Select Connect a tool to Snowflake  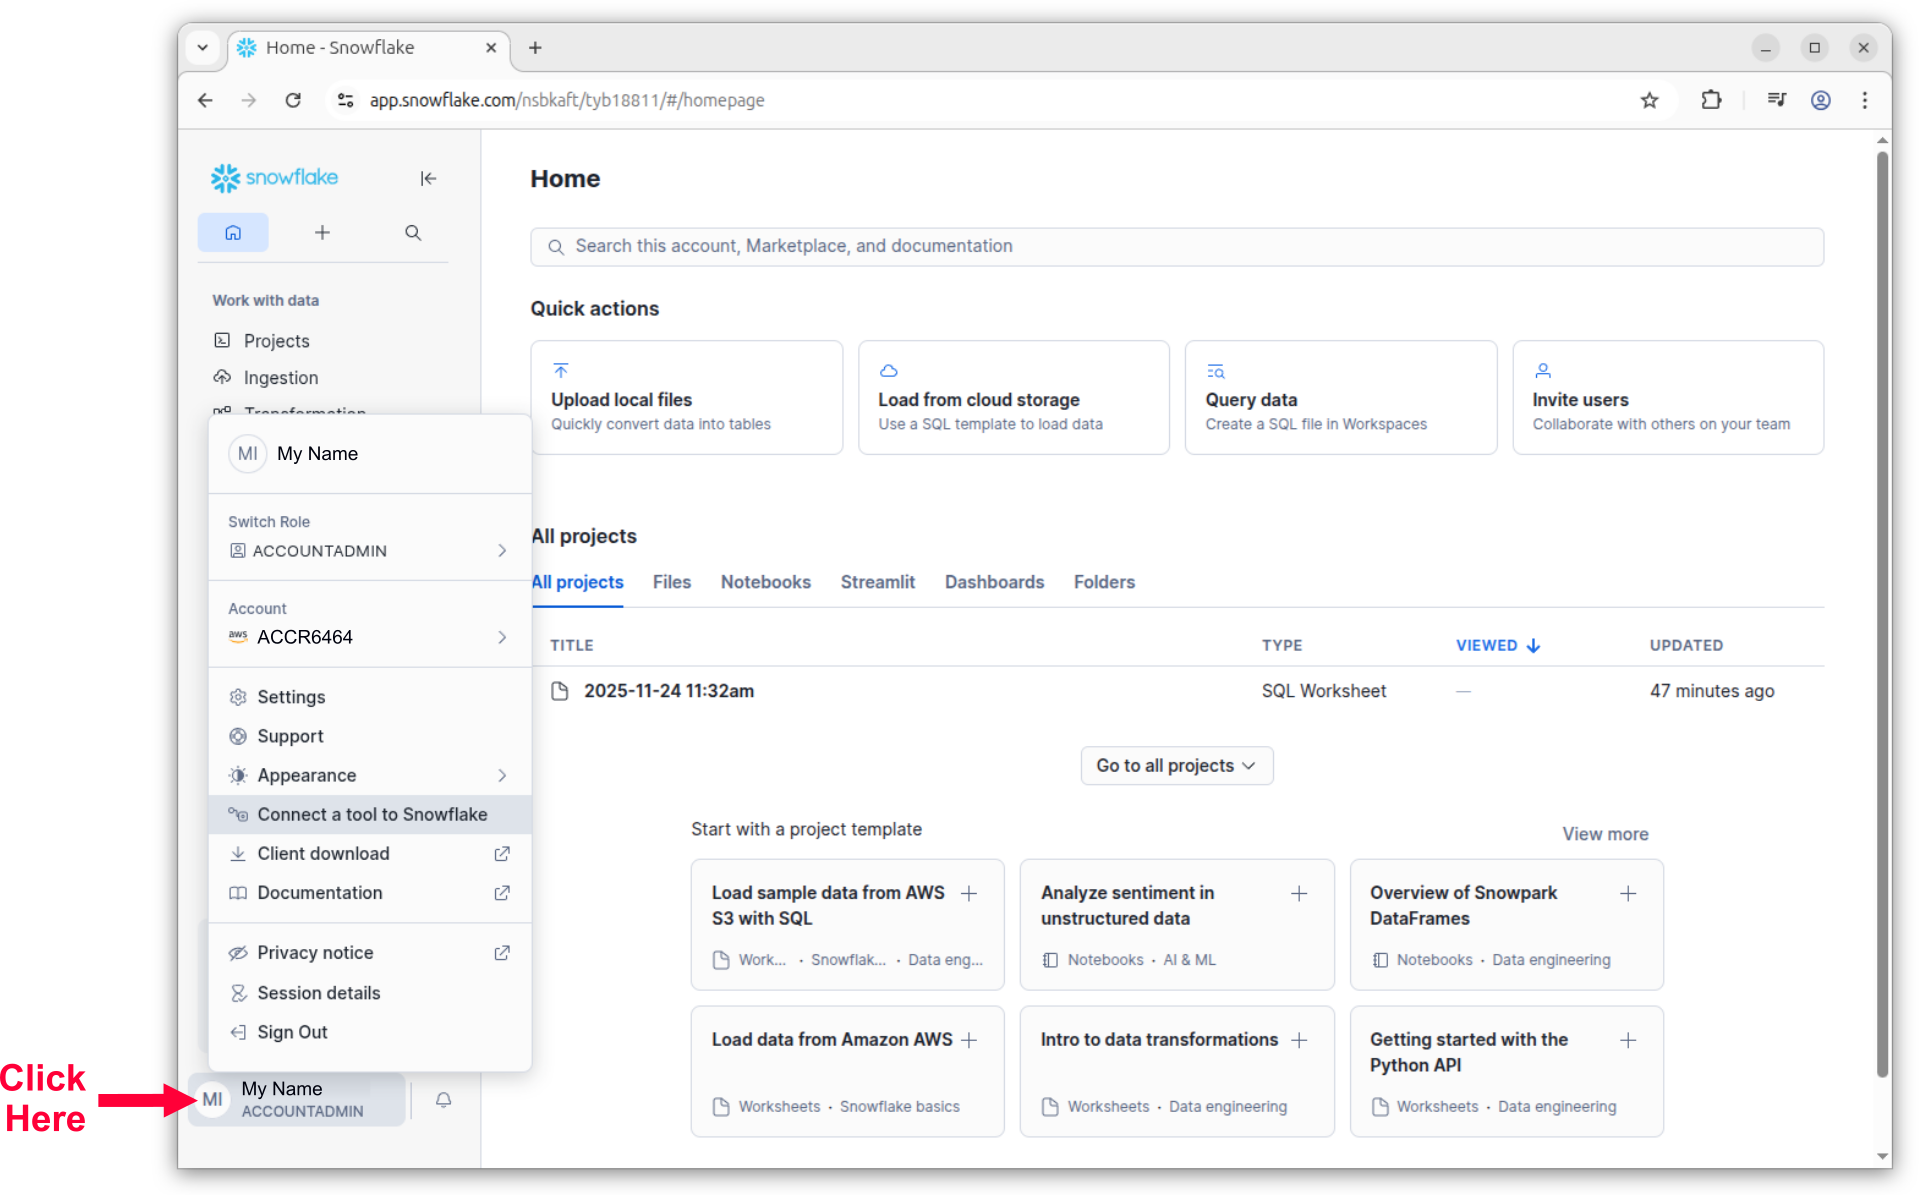pos(371,814)
